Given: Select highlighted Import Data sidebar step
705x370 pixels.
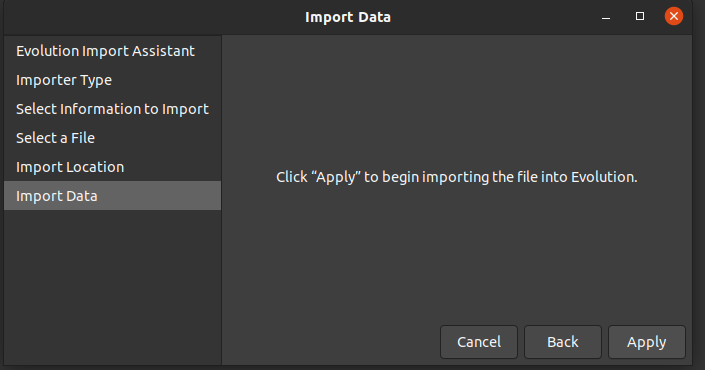Looking at the screenshot, I should click(112, 196).
